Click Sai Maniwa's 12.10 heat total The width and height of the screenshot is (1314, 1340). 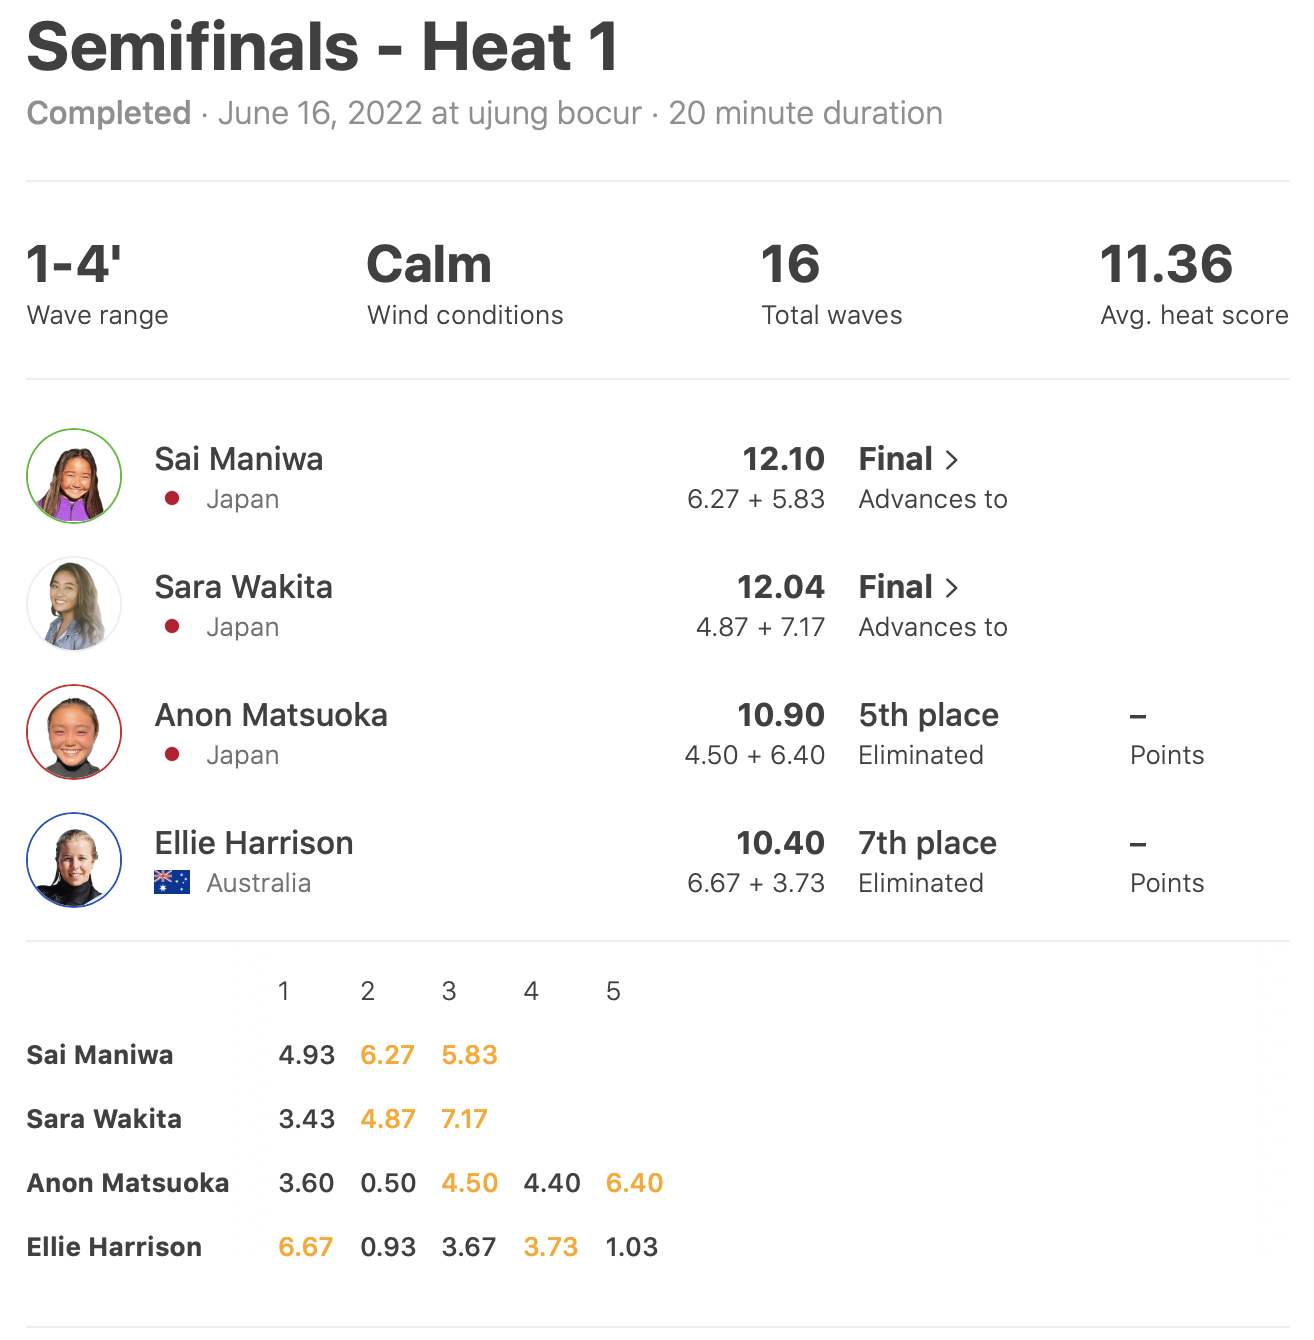[783, 459]
